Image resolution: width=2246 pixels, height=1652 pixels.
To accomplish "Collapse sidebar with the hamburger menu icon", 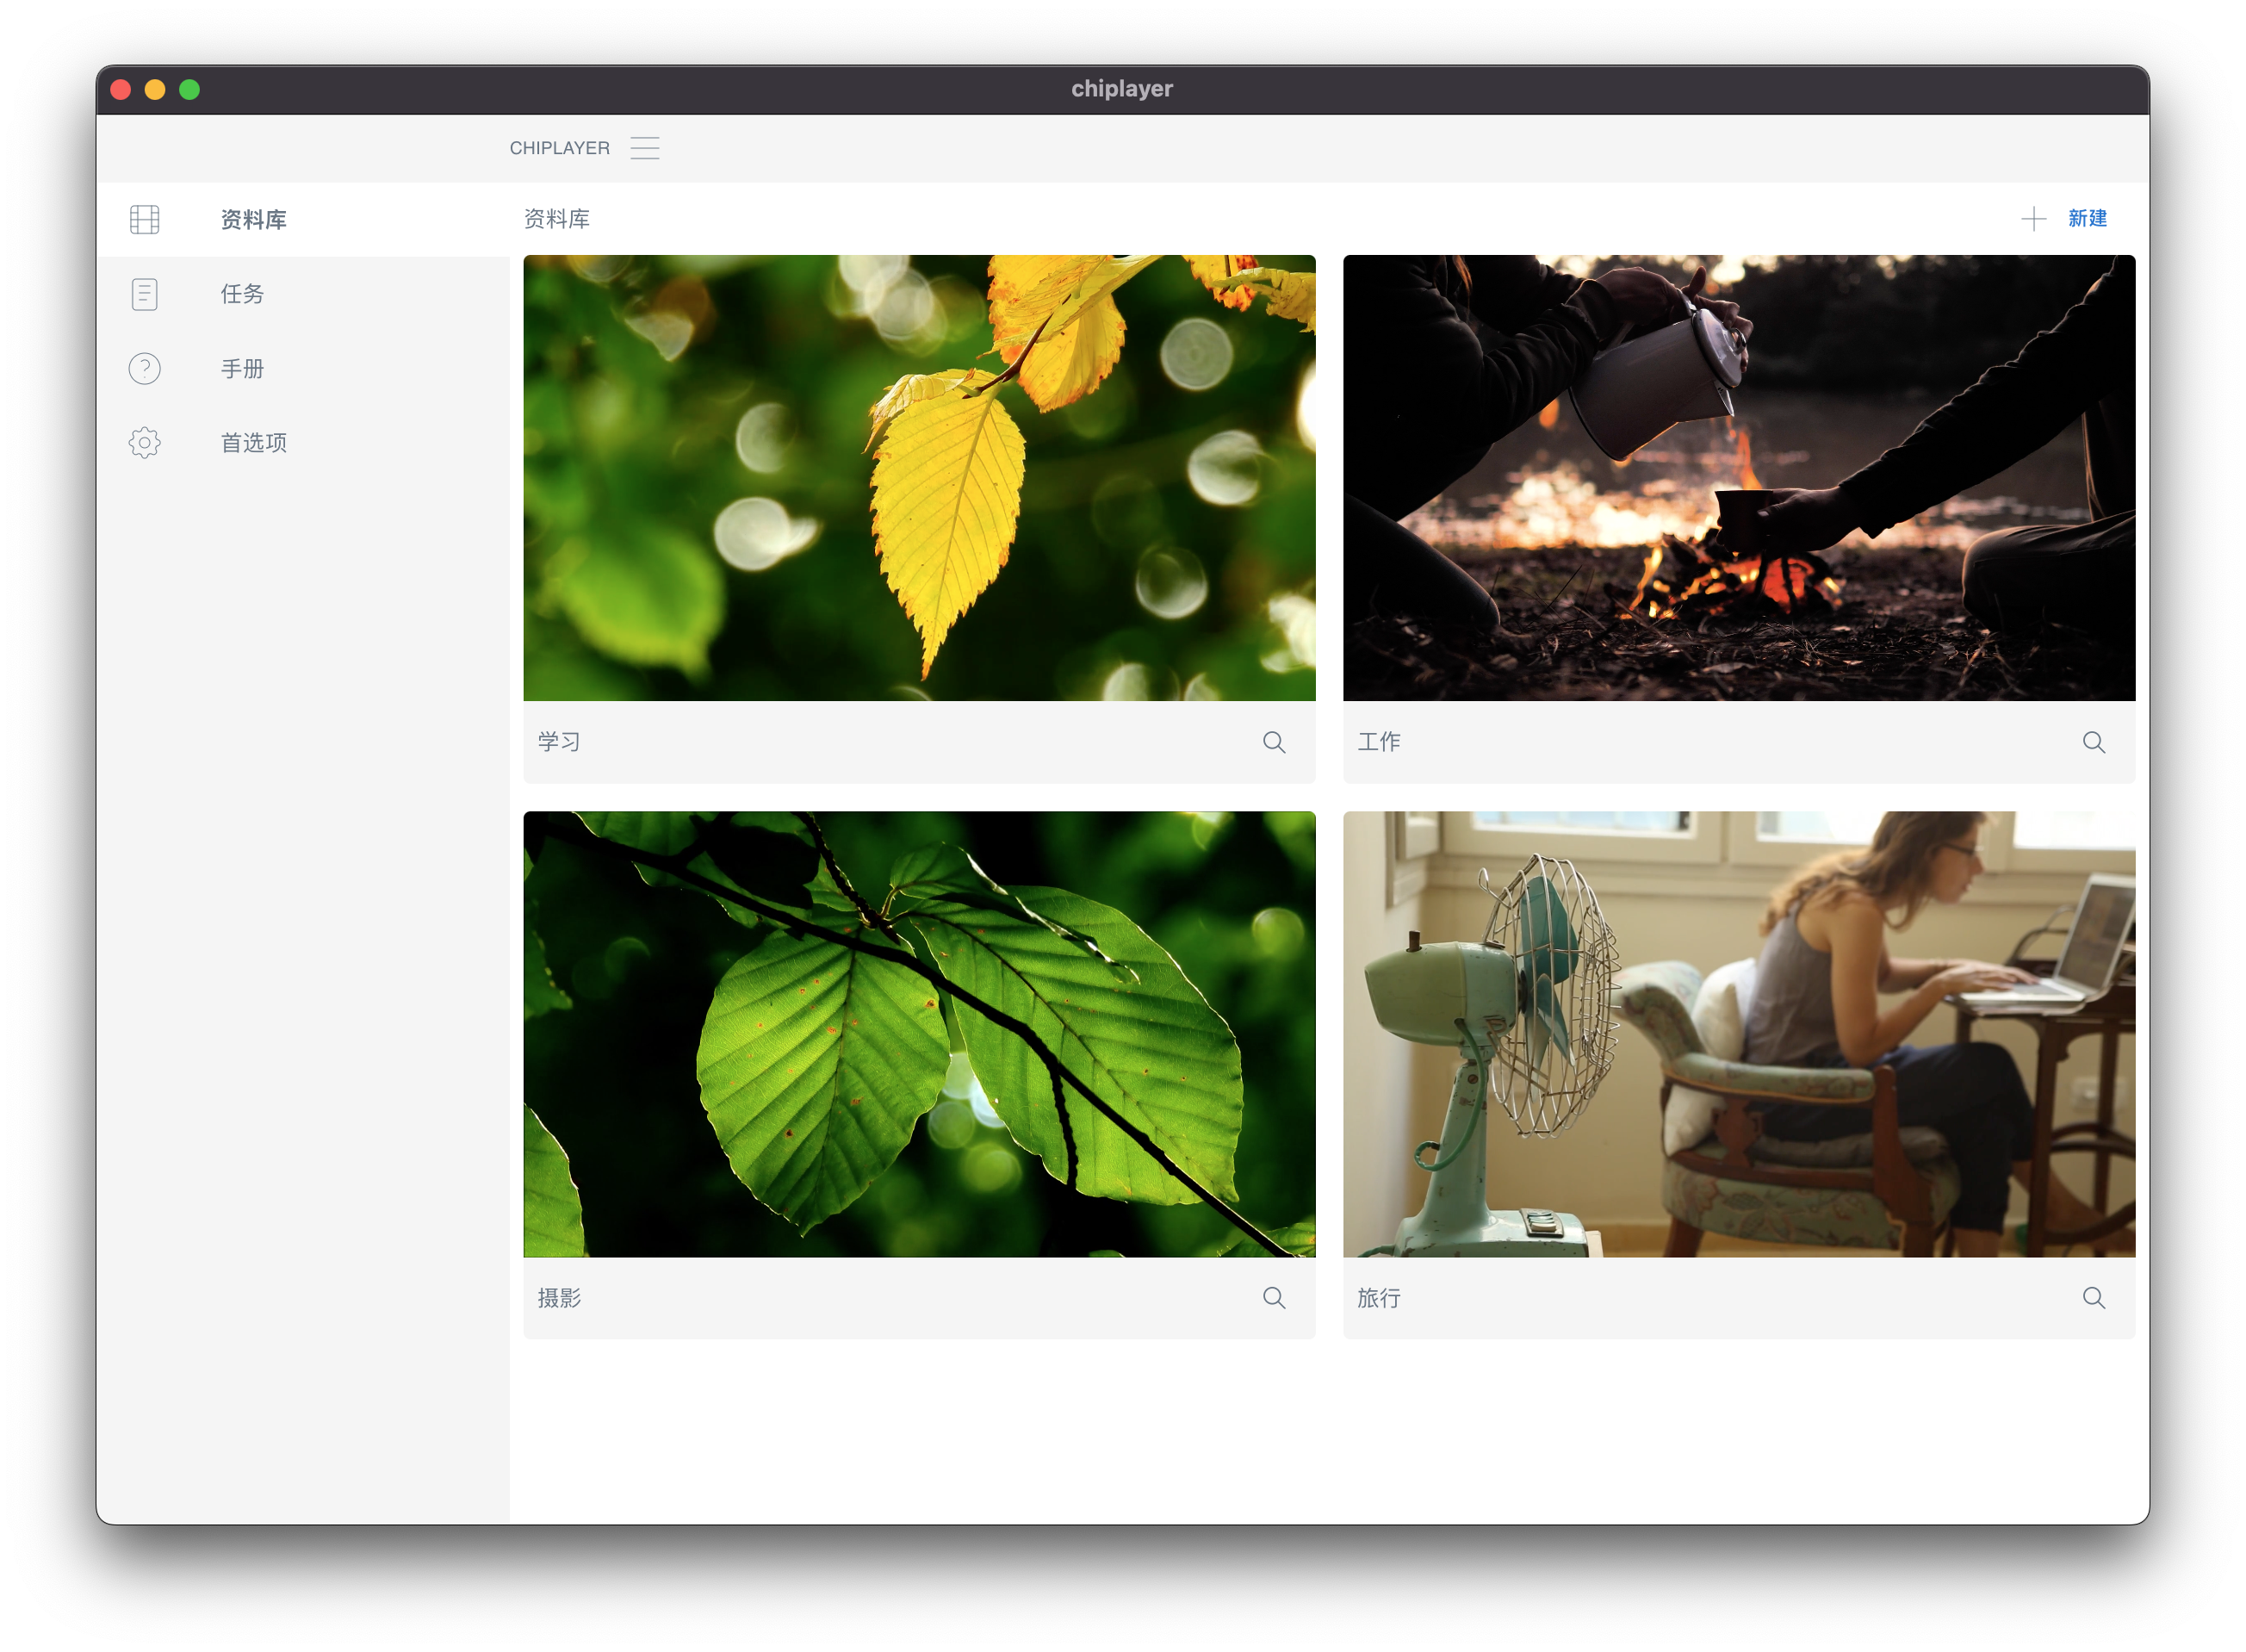I will coord(645,148).
